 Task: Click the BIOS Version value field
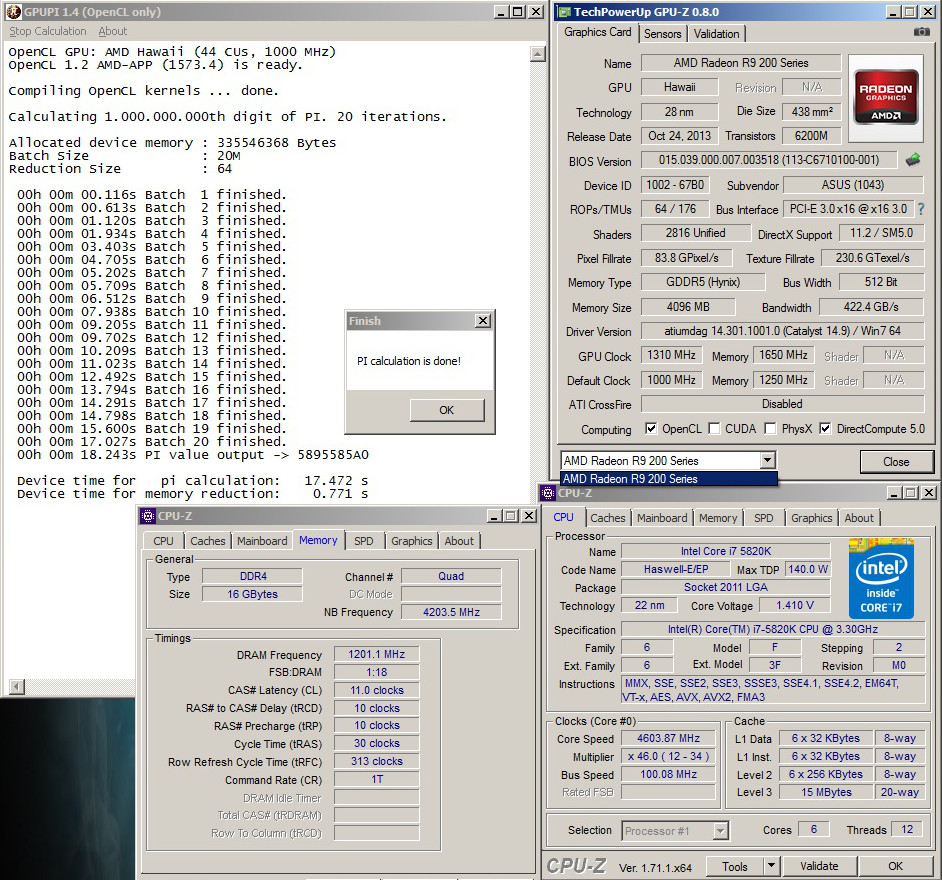768,160
